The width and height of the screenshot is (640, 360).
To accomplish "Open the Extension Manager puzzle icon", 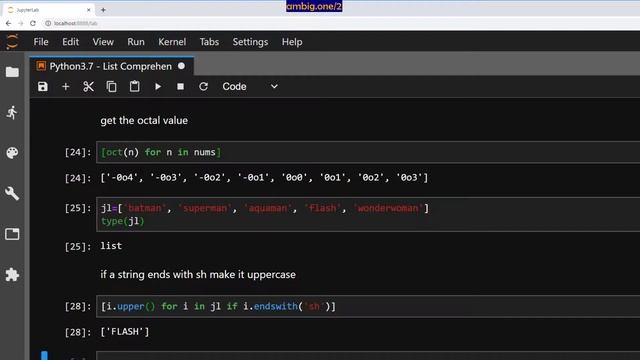I will click(12, 274).
